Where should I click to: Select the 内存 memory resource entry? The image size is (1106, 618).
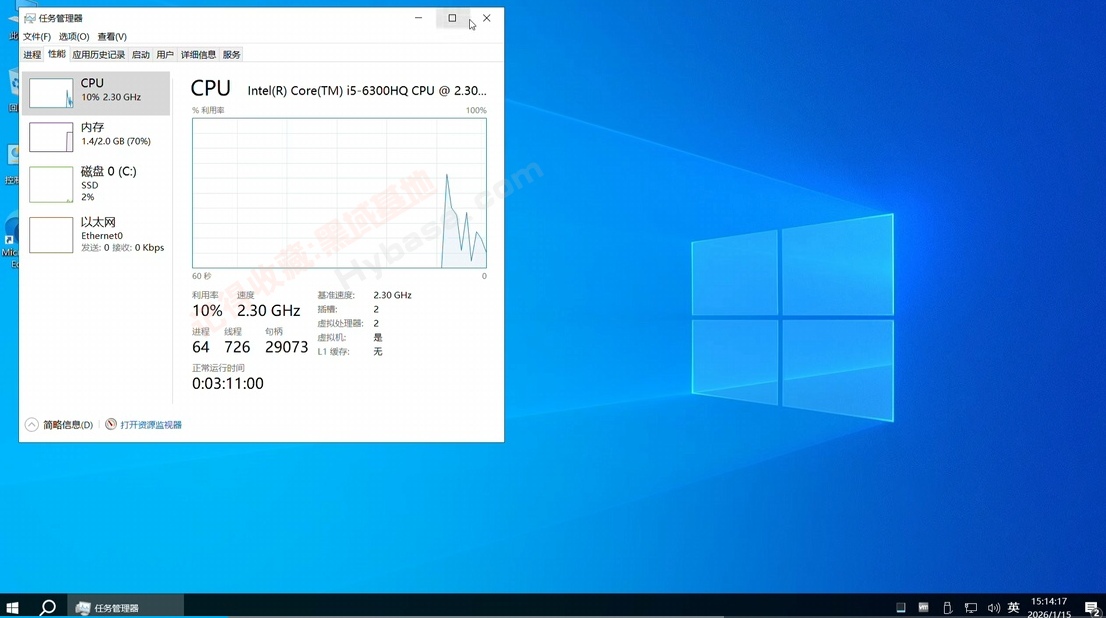[x=96, y=136]
